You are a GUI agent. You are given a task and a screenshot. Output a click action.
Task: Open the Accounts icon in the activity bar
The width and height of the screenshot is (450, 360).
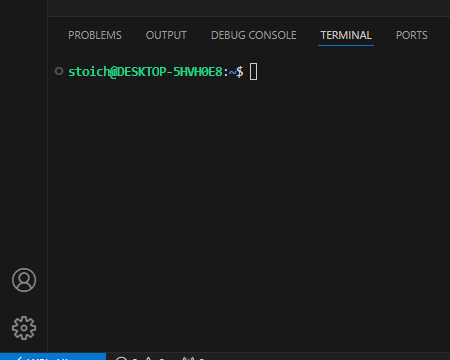(x=24, y=280)
